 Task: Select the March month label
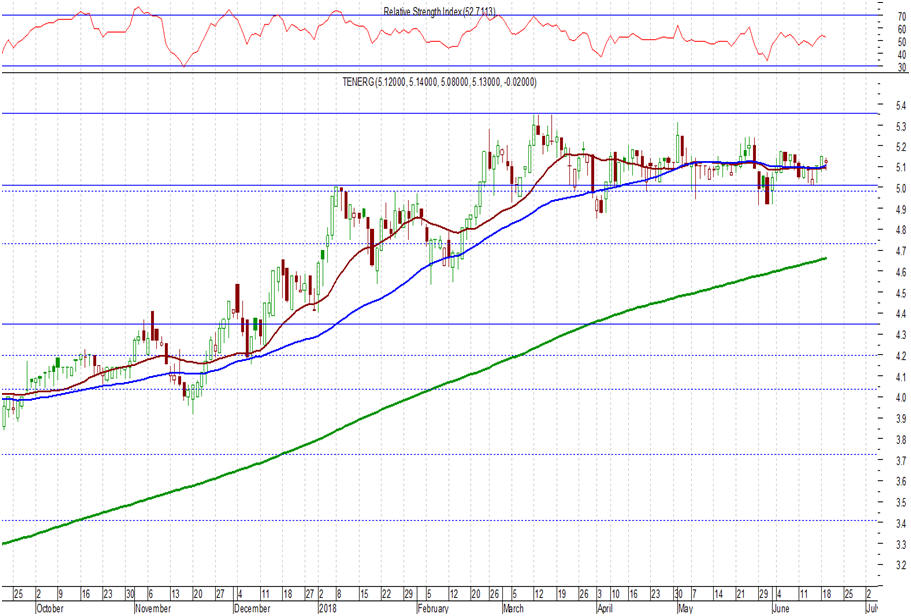click(515, 606)
